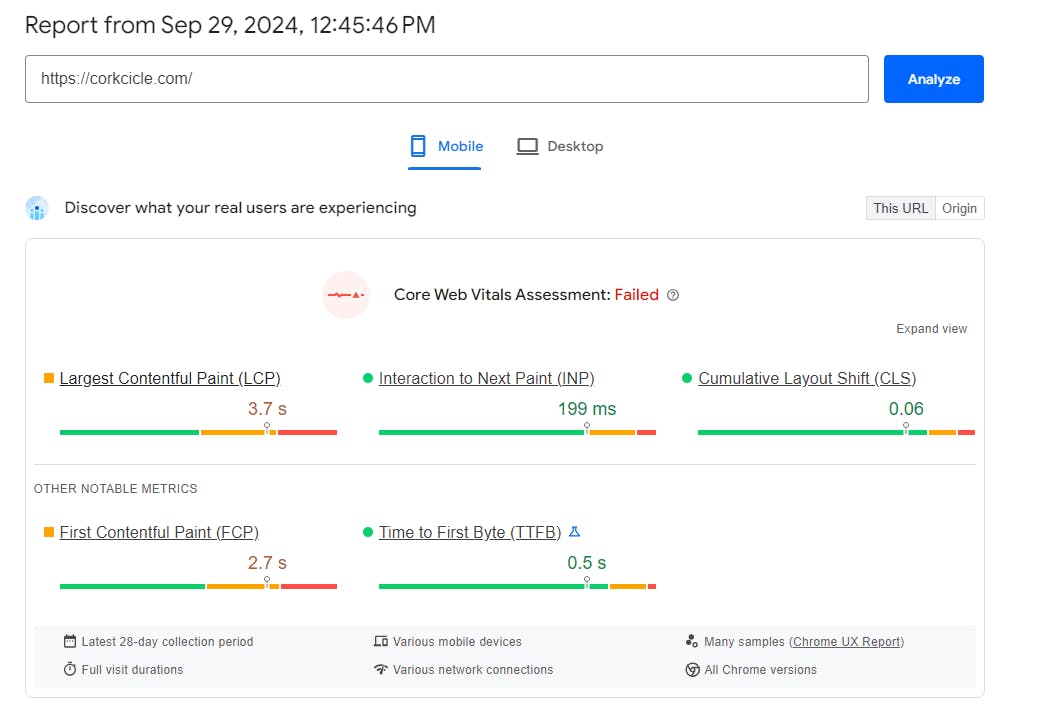Open the Chrome UX Report link

[847, 641]
